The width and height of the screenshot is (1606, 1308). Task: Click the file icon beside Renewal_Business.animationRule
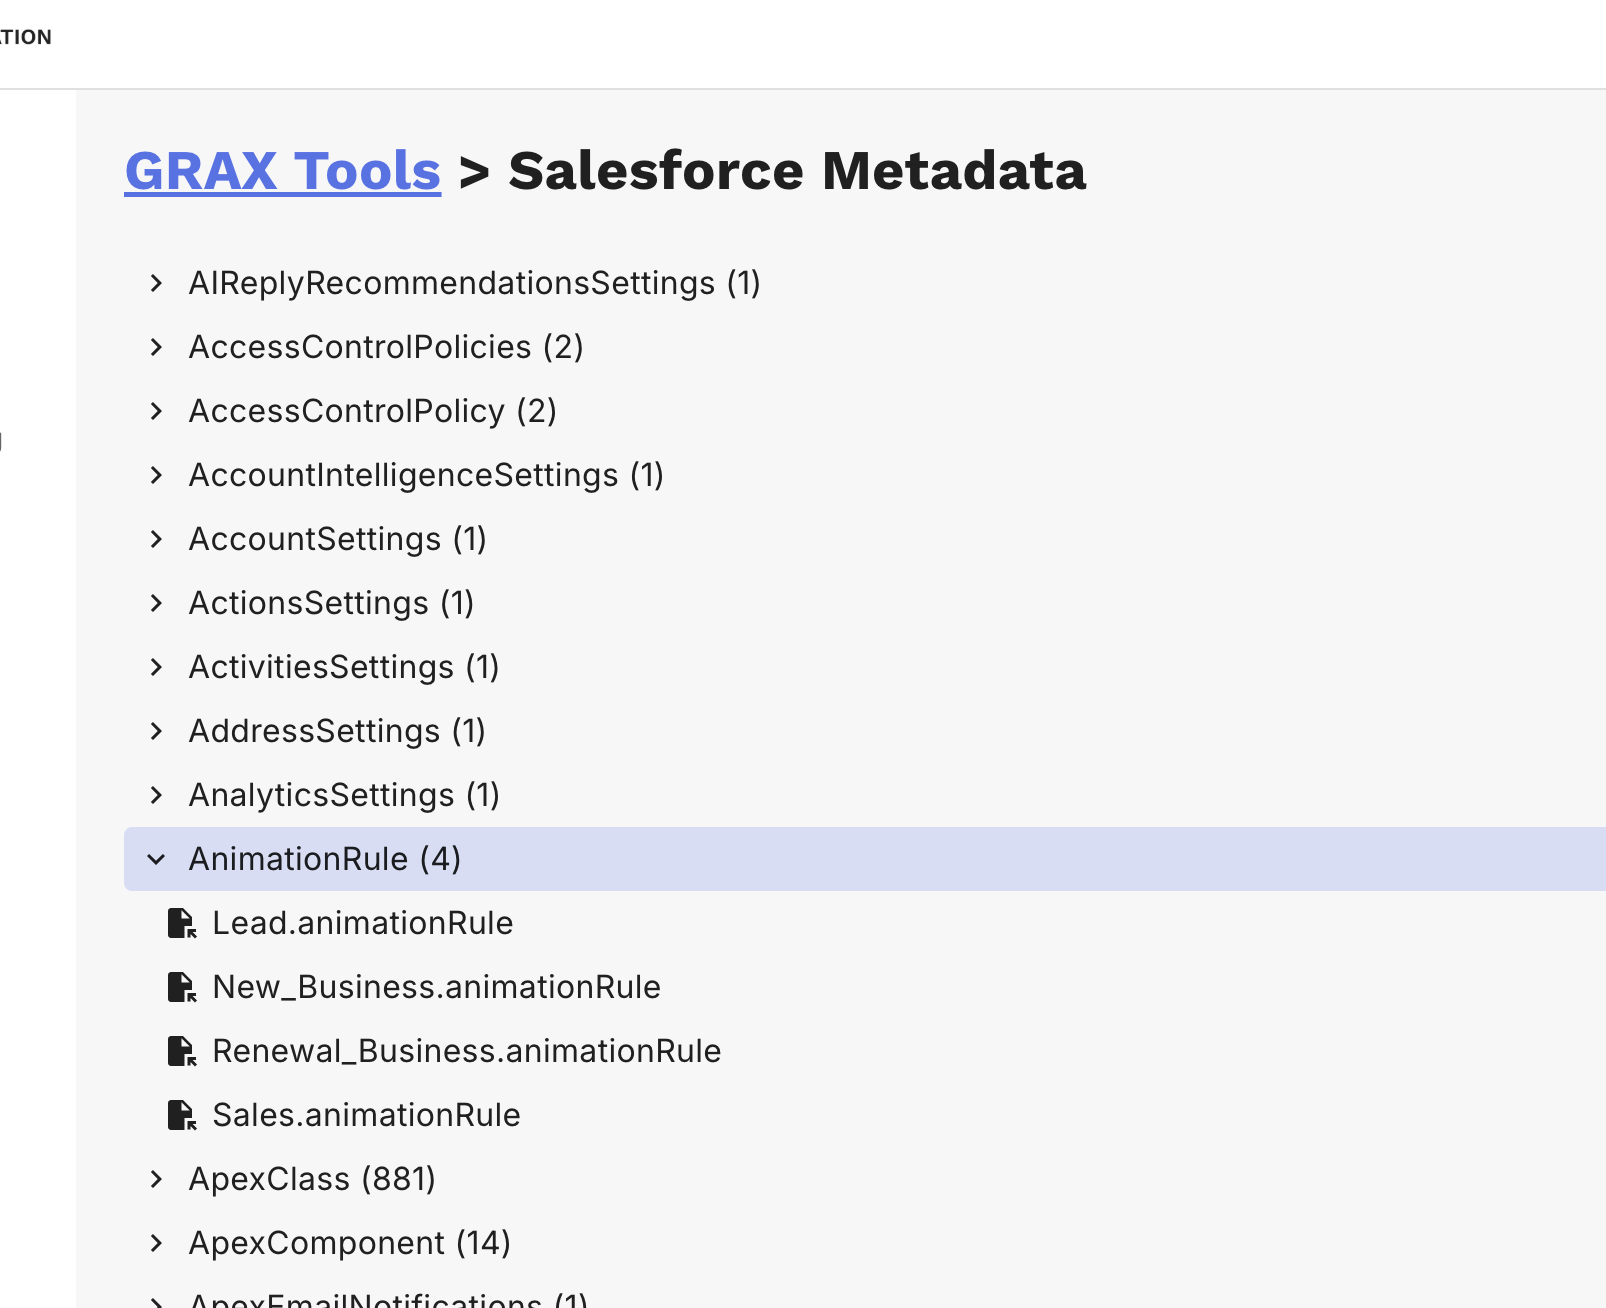pos(181,1051)
